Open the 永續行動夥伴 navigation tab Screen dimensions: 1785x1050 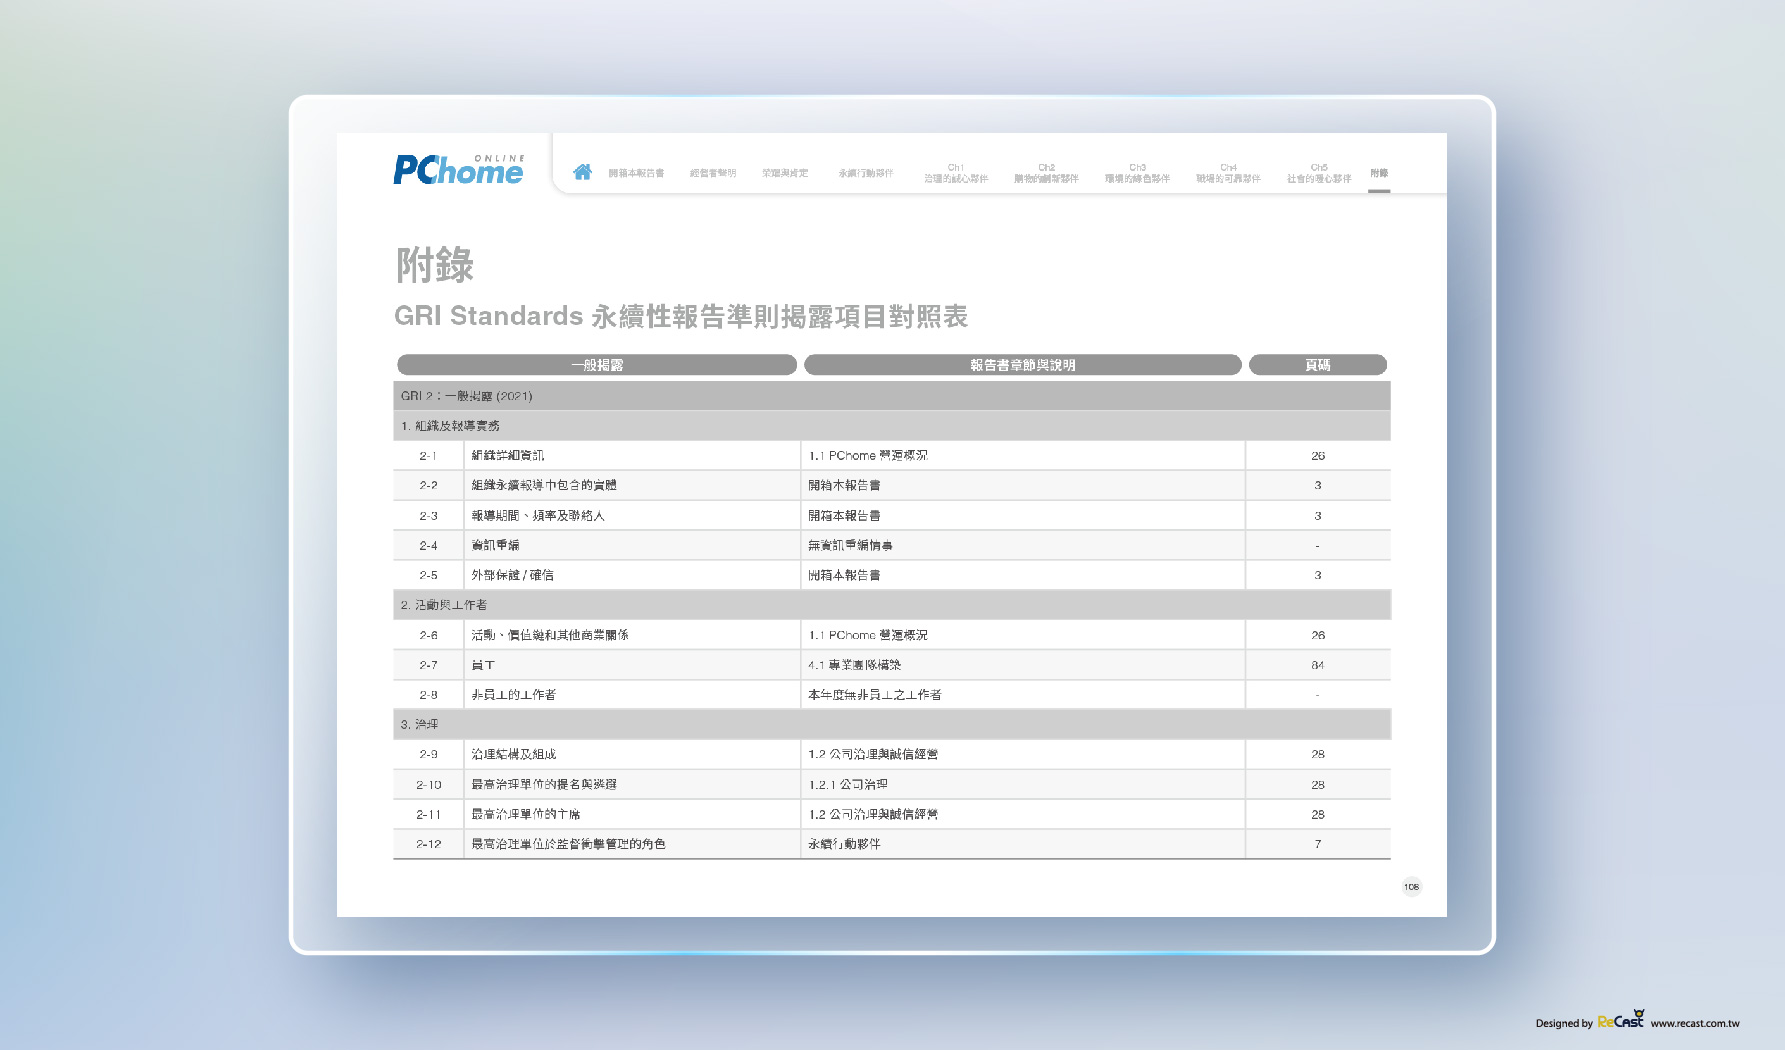(866, 173)
